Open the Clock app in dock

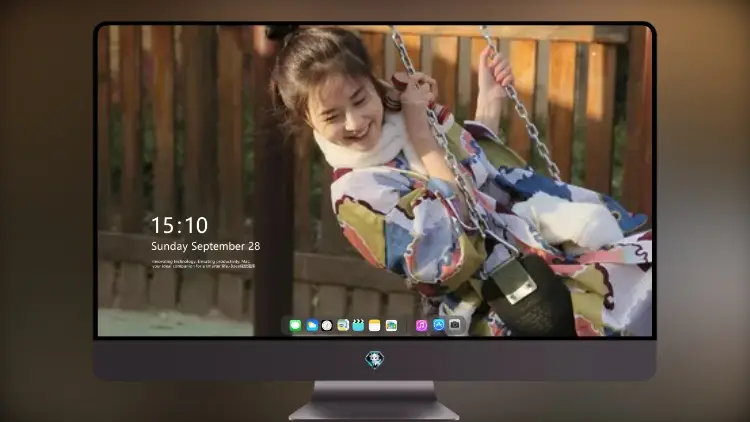tap(327, 325)
